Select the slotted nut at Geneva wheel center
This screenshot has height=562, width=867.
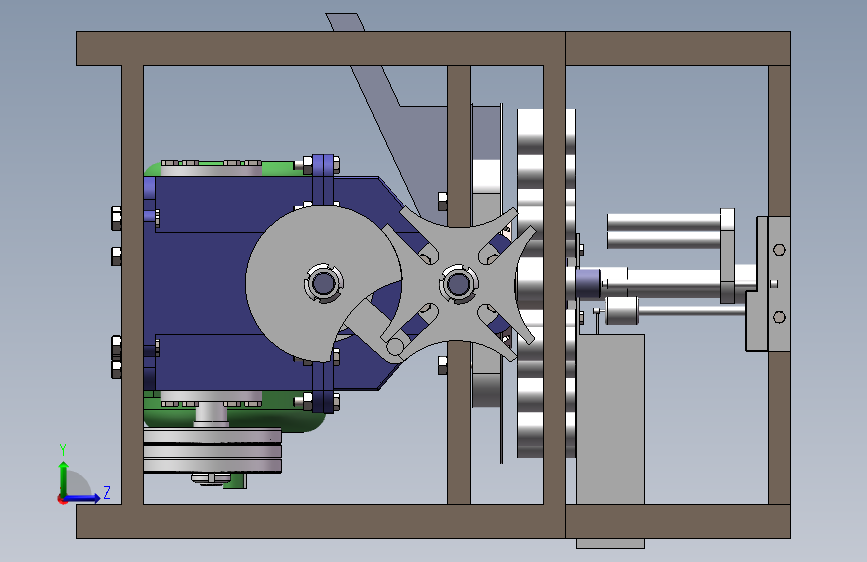[458, 284]
